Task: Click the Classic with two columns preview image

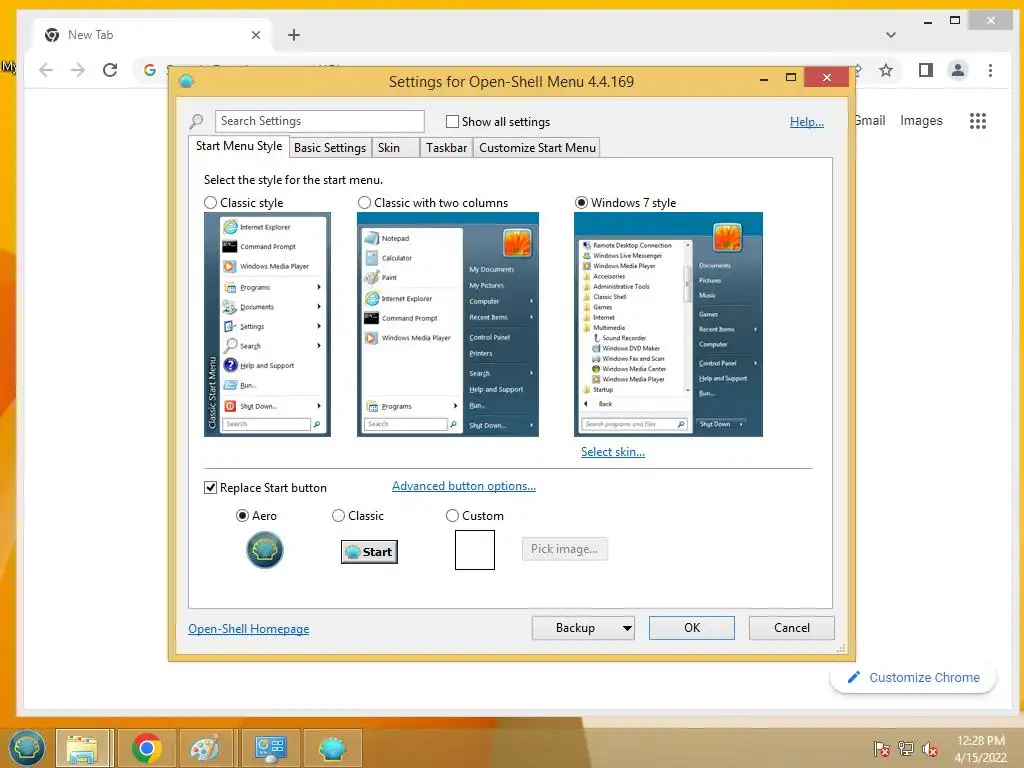Action: coord(448,325)
